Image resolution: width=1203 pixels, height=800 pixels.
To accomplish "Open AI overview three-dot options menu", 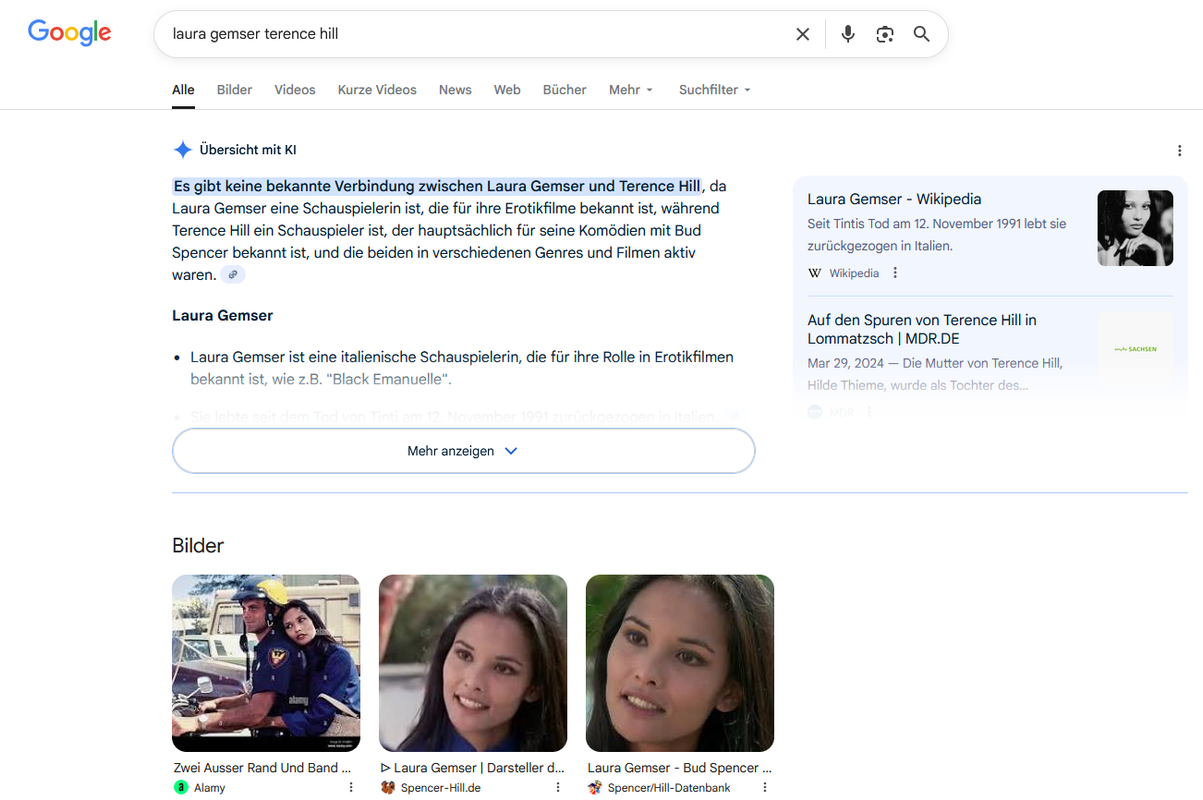I will [1180, 151].
